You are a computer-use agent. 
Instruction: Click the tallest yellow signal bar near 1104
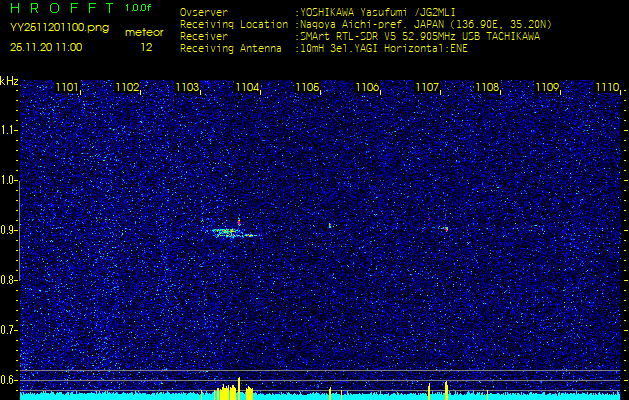coord(239,388)
